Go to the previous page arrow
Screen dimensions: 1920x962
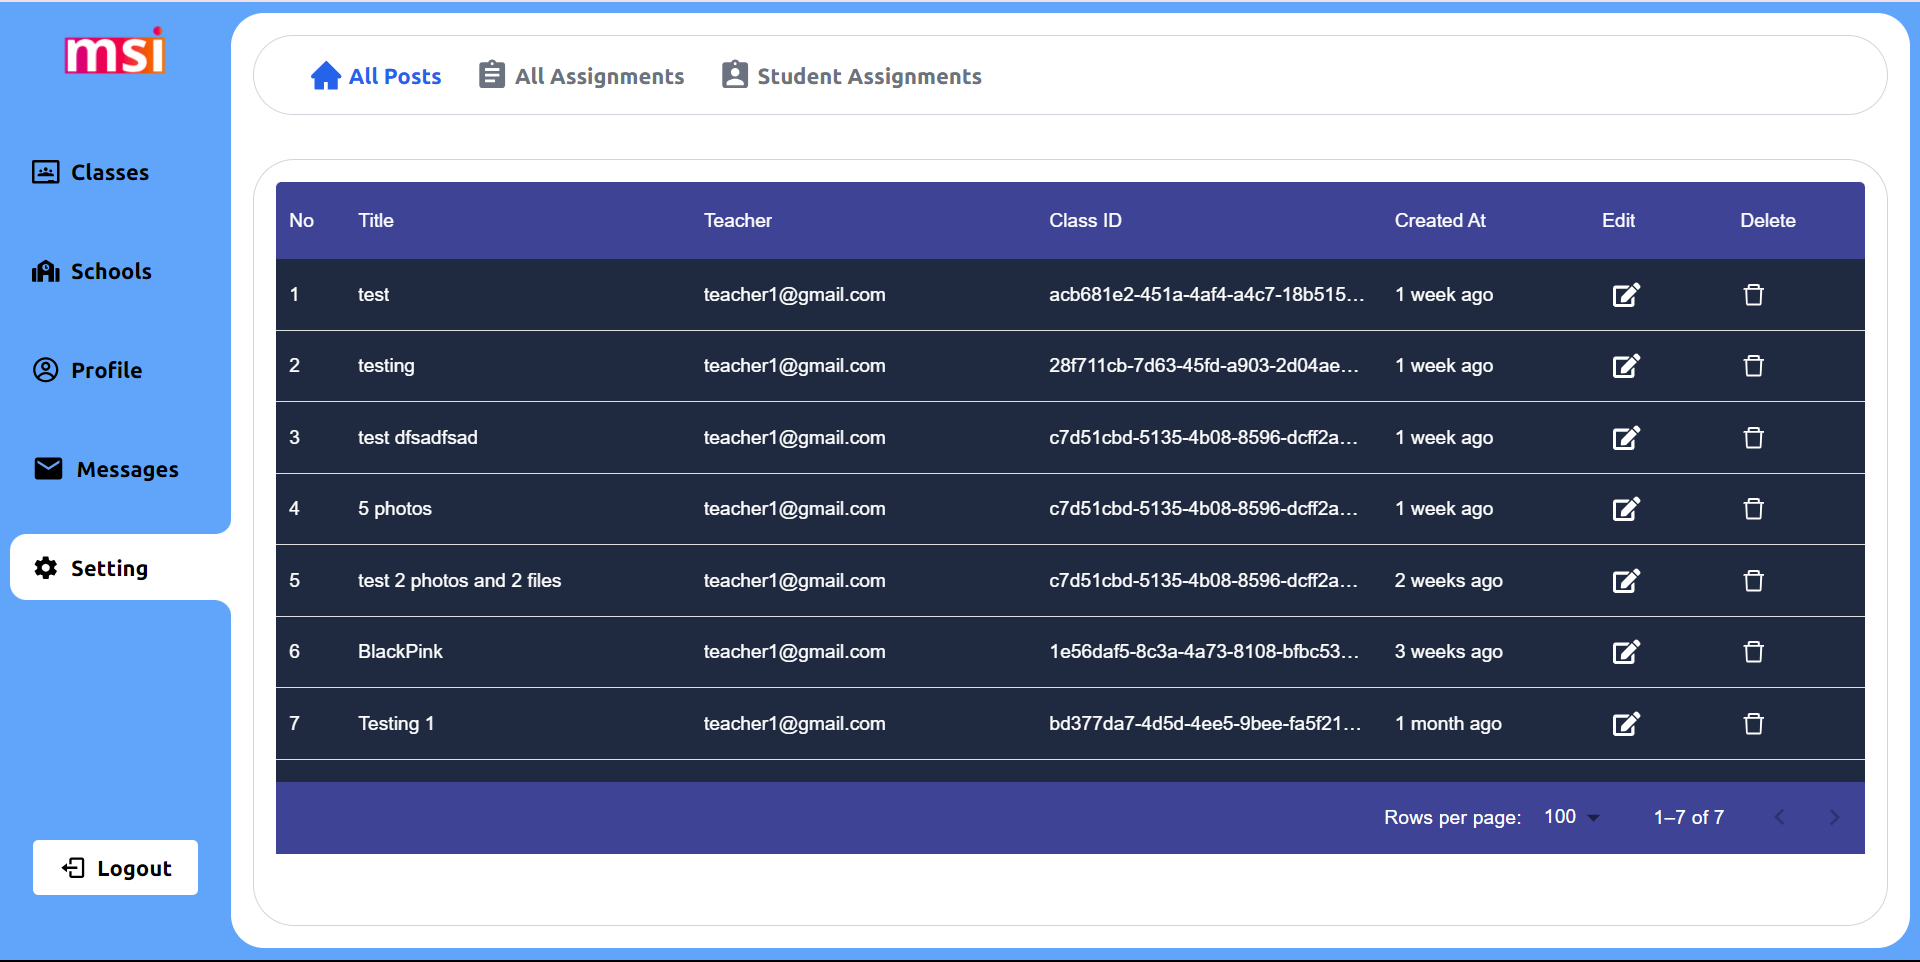coord(1779,817)
